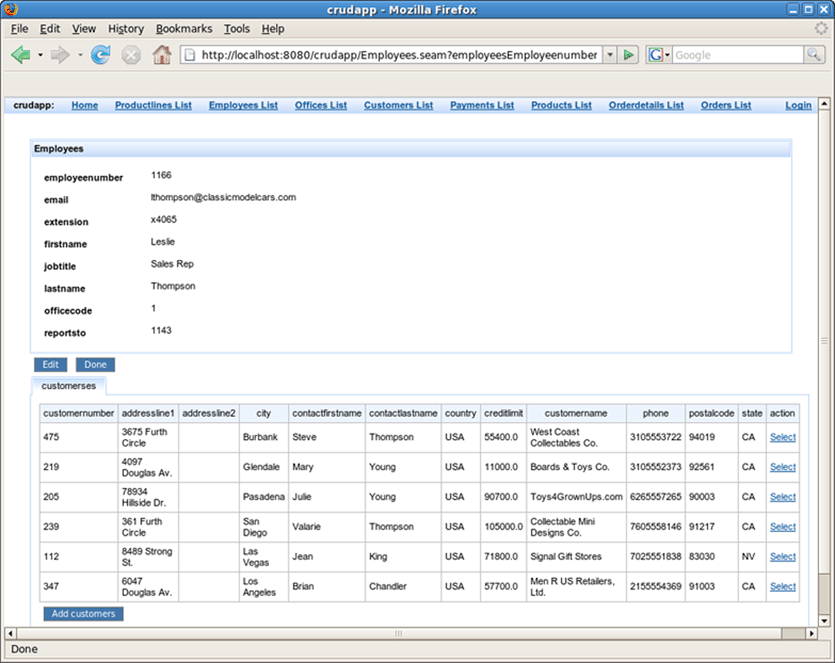835x663 pixels.
Task: Open the forward history dropdown arrow
Action: coord(80,55)
